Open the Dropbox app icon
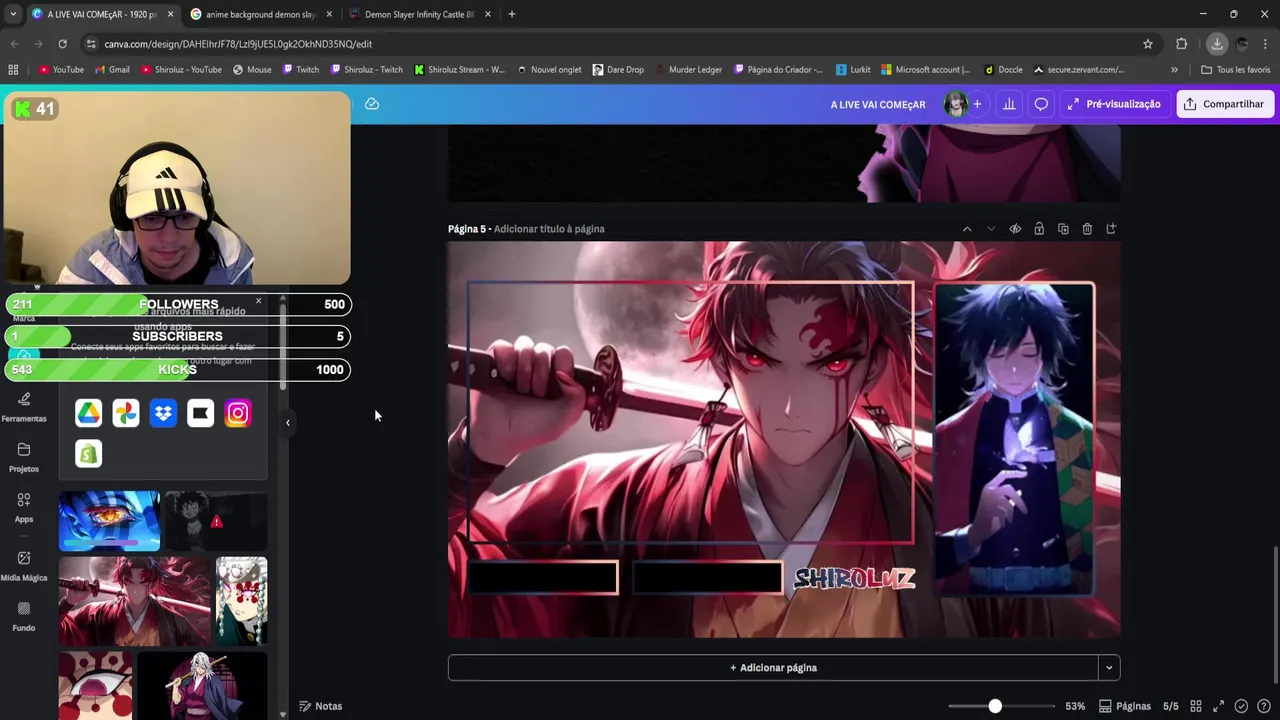The width and height of the screenshot is (1280, 720). 163,413
